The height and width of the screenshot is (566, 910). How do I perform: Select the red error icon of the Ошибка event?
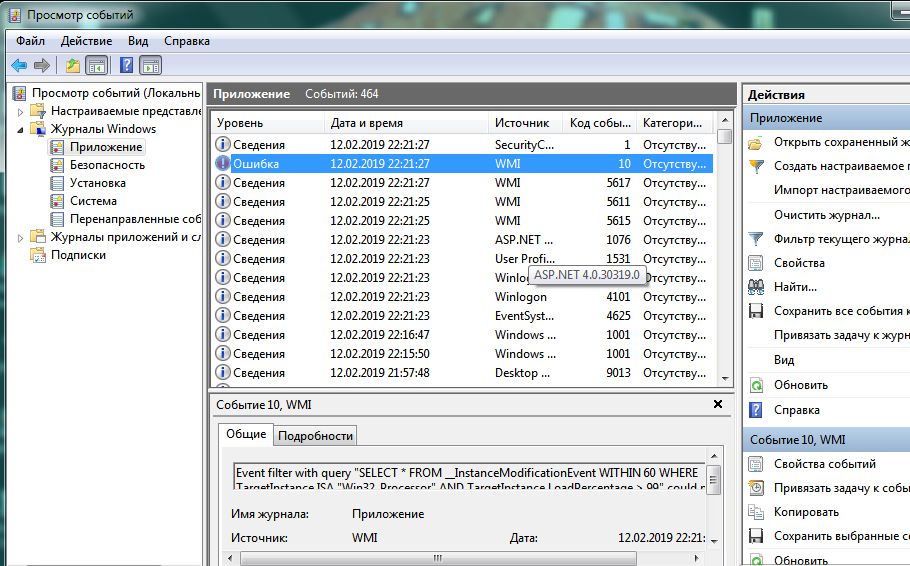(223, 164)
